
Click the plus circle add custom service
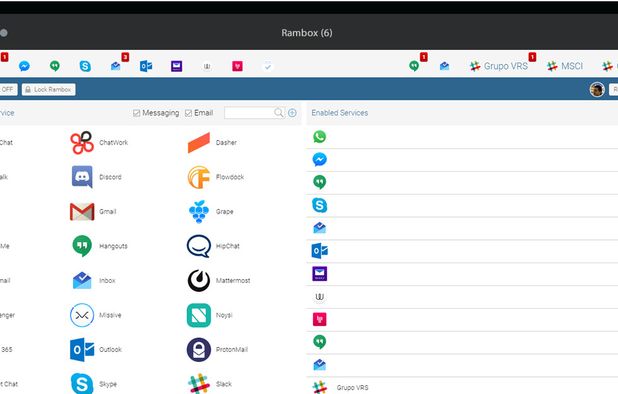click(x=292, y=113)
